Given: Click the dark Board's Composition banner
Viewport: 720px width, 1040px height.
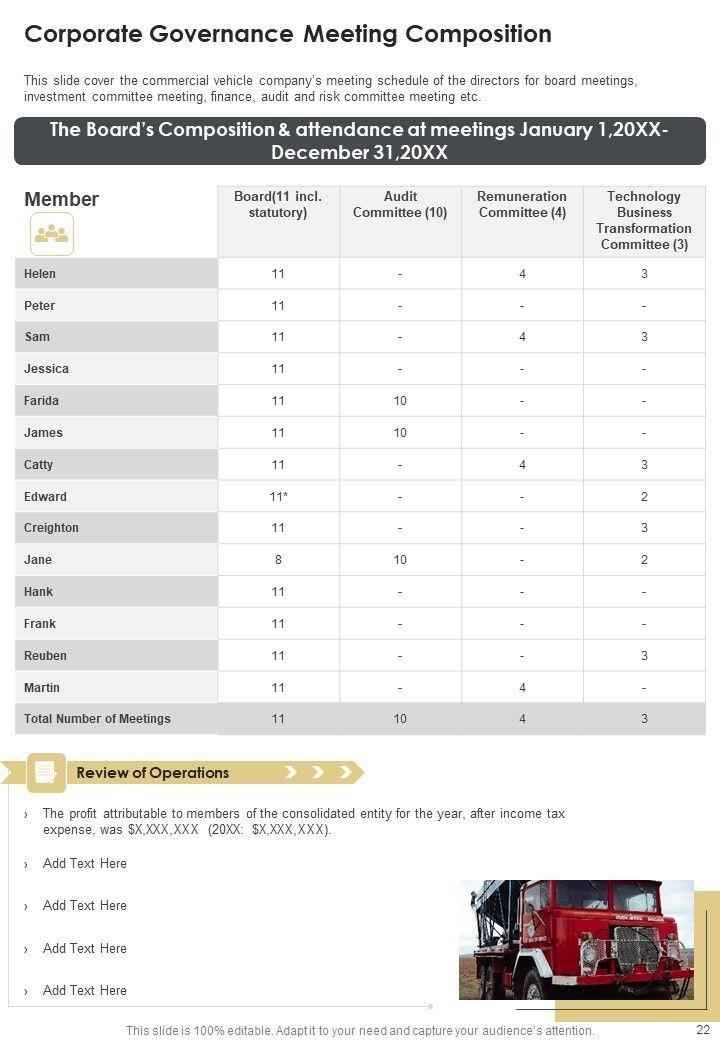Looking at the screenshot, I should pos(360,141).
